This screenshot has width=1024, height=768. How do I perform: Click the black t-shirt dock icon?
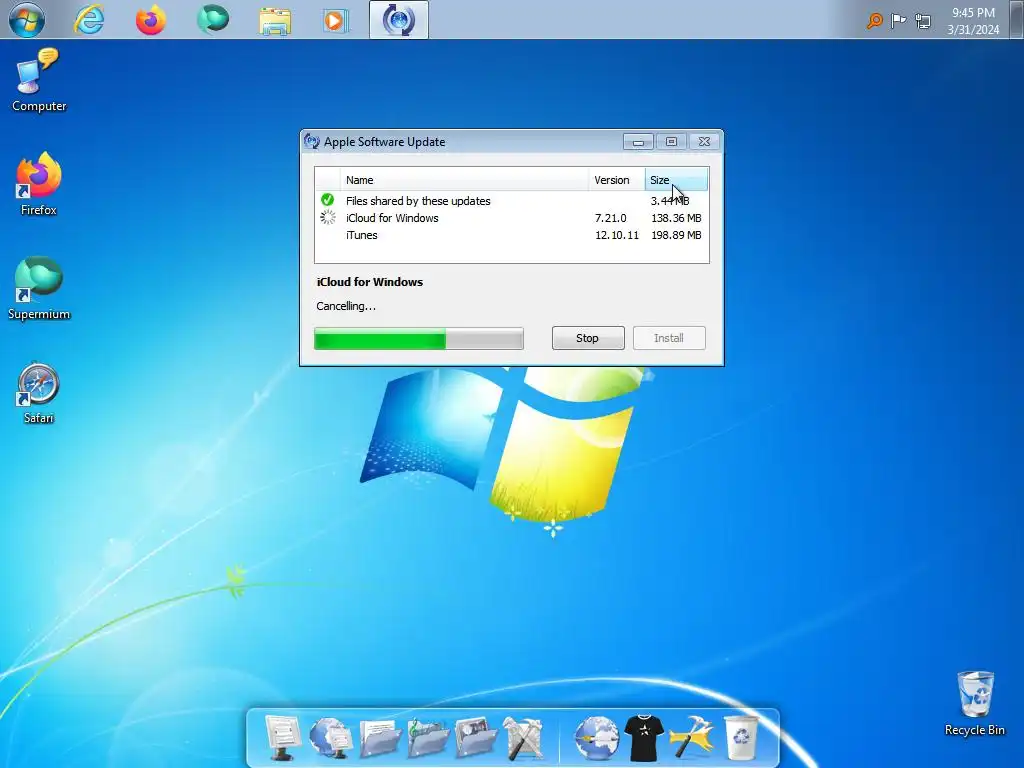click(644, 738)
